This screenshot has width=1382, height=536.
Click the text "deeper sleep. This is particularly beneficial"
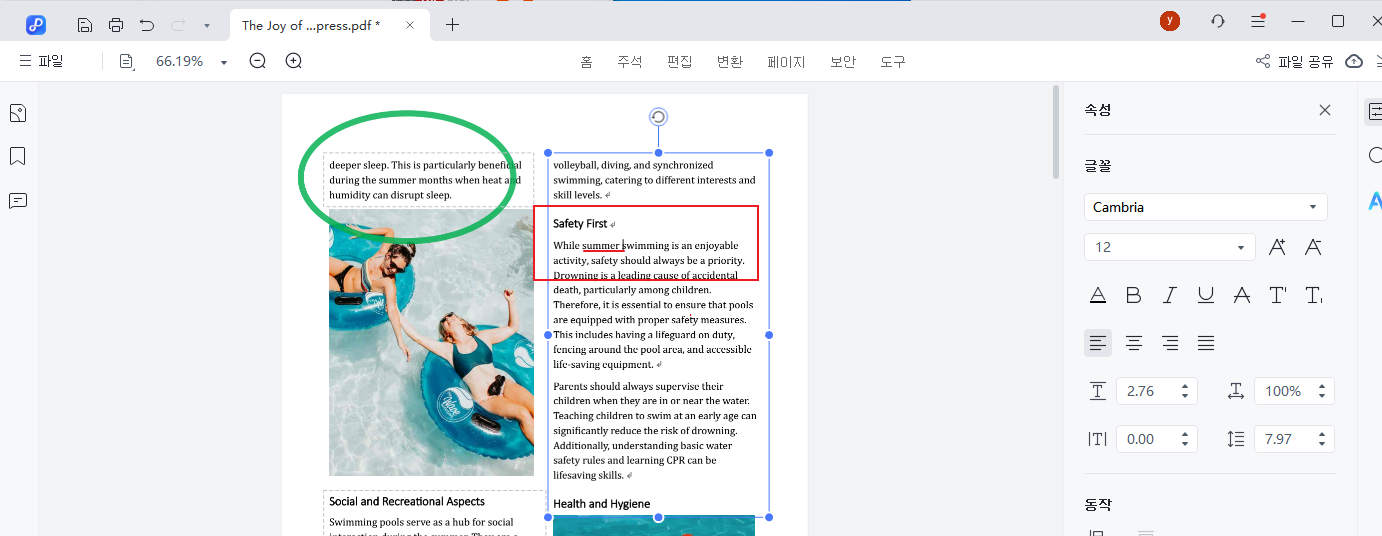[x=425, y=165]
